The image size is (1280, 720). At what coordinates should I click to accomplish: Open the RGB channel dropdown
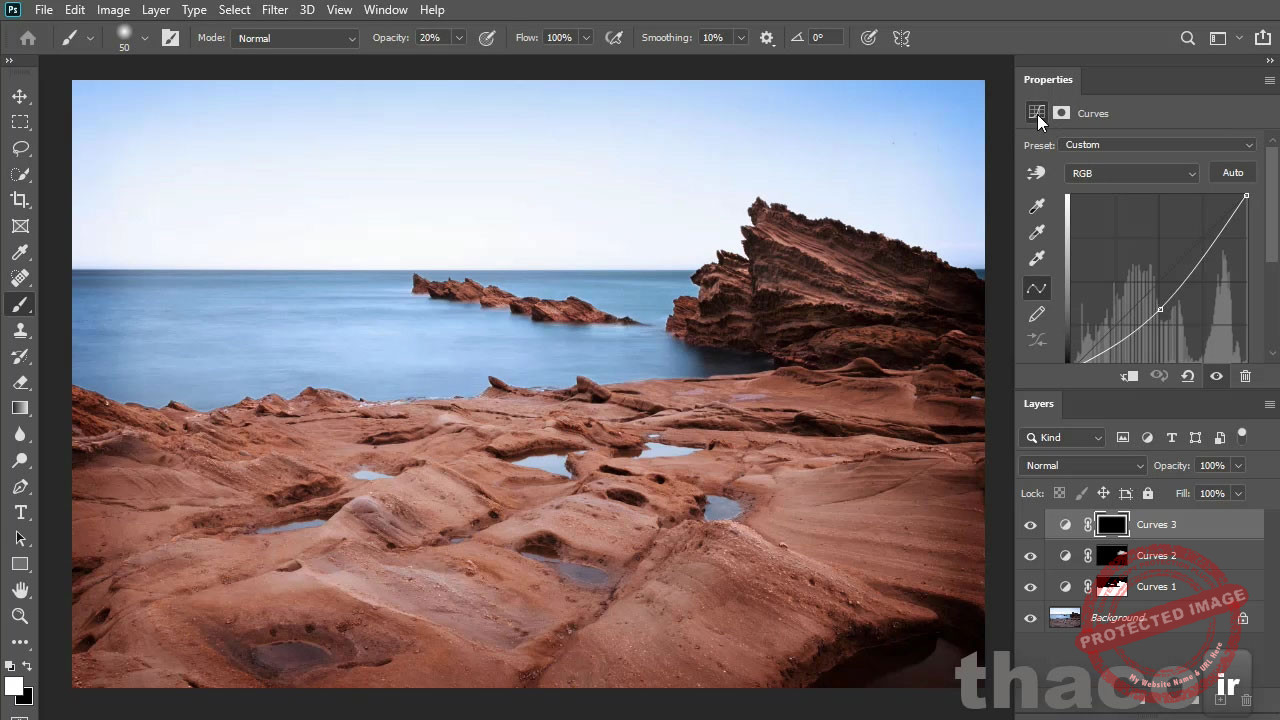click(x=1132, y=173)
